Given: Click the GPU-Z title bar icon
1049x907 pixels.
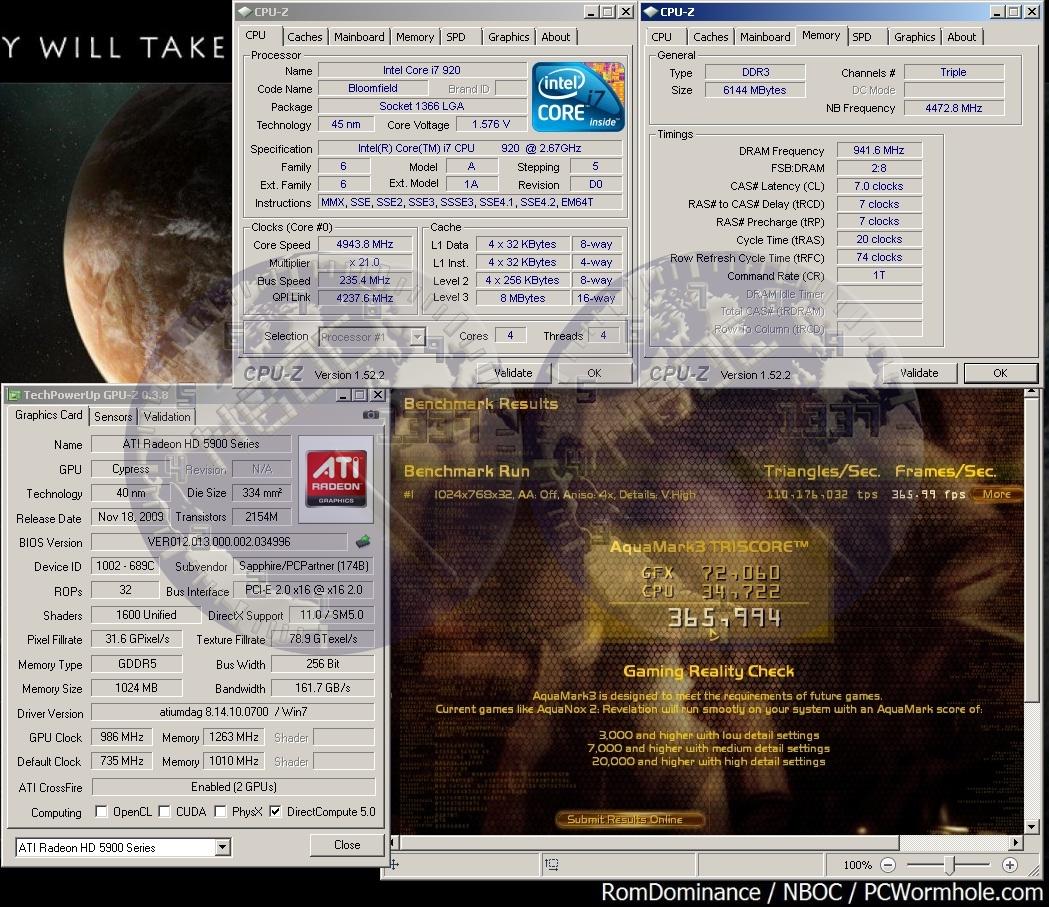Looking at the screenshot, I should 13,395.
